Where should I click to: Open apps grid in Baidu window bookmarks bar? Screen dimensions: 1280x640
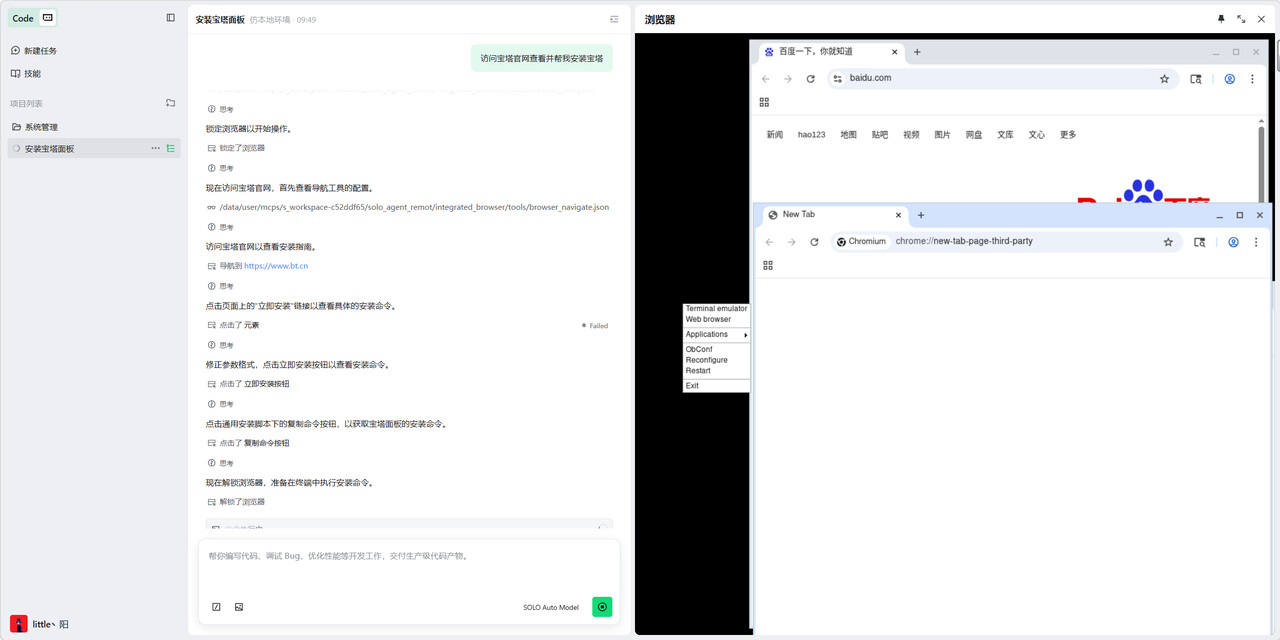coord(764,102)
